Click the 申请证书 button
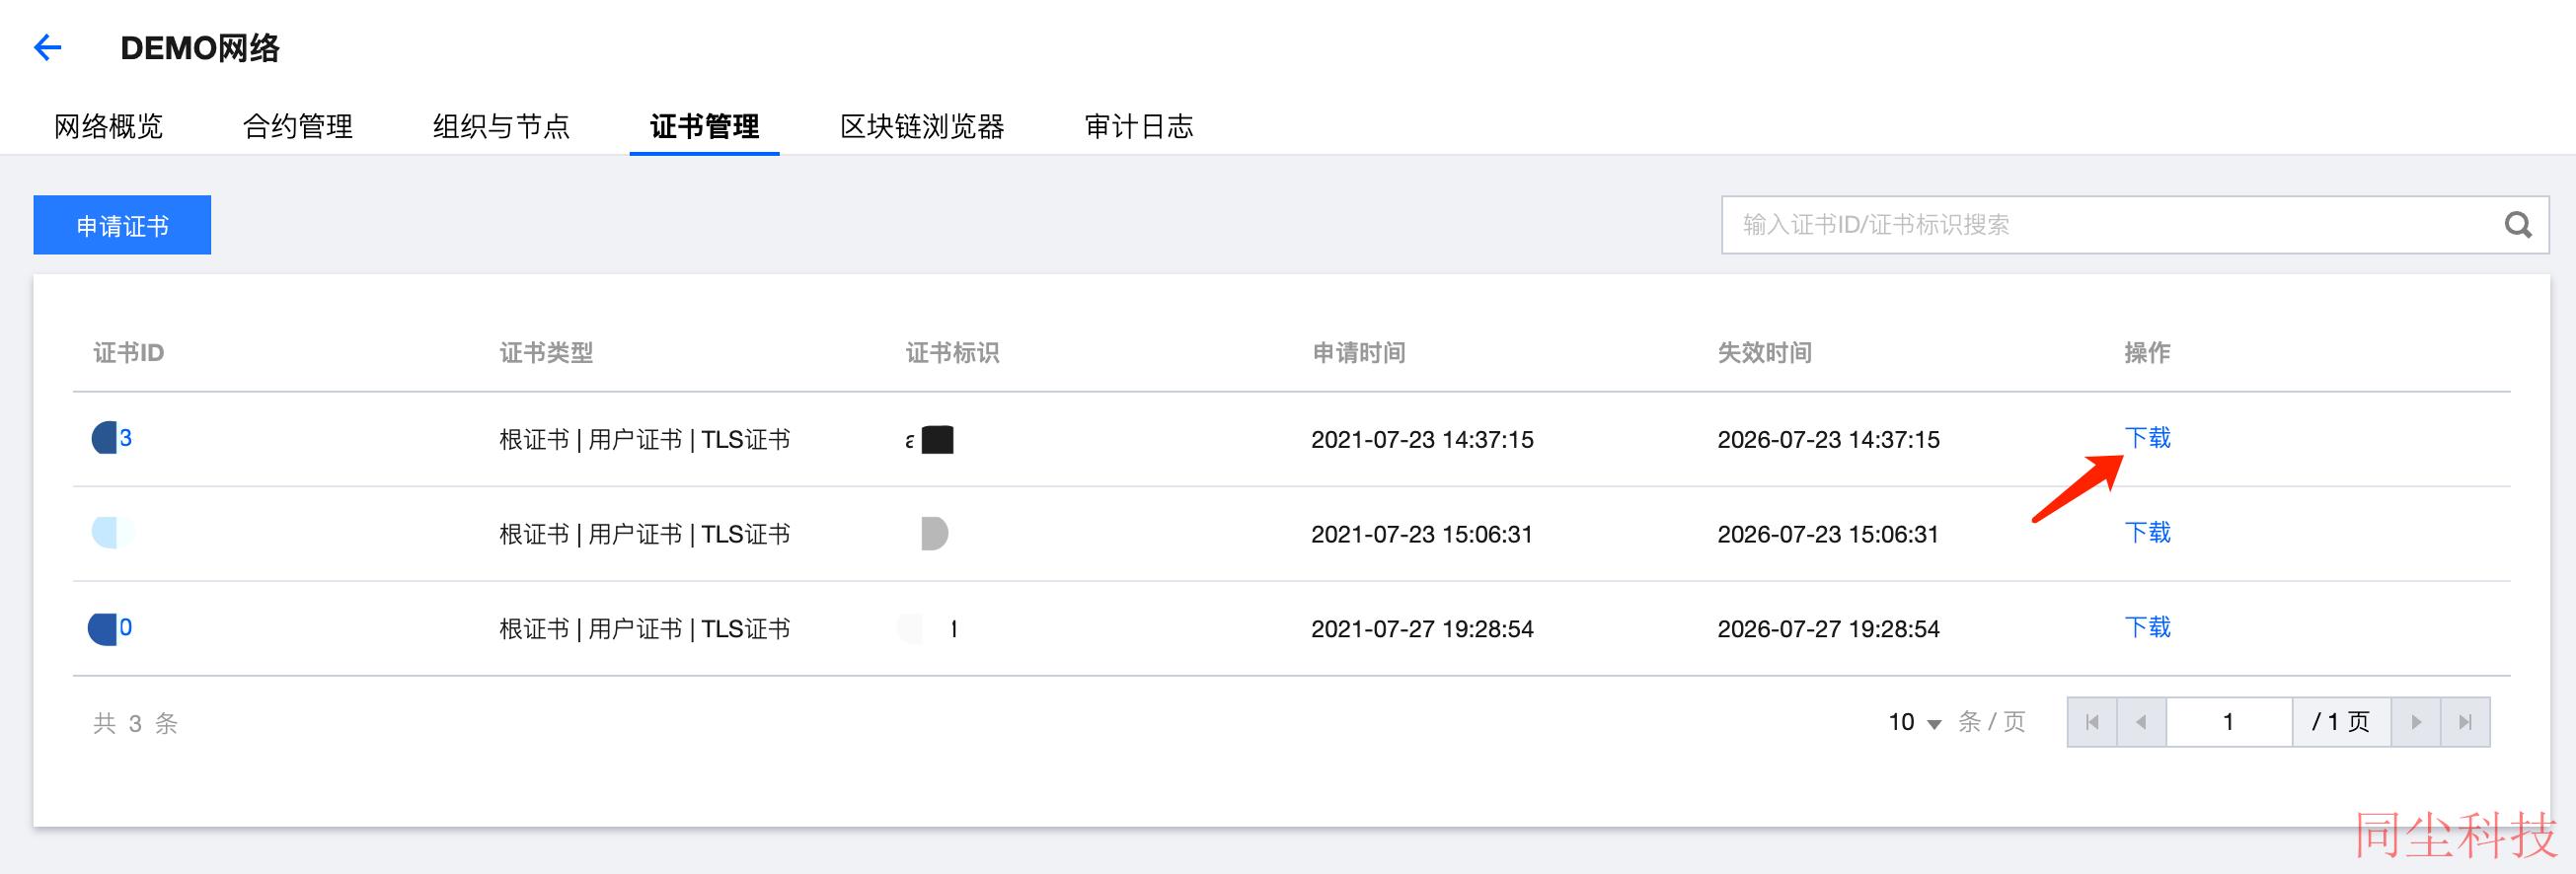Screen dimensions: 2576x874 (122, 225)
